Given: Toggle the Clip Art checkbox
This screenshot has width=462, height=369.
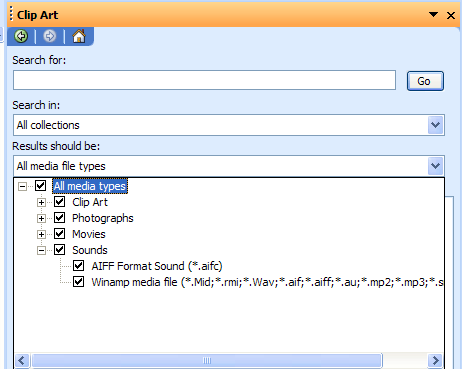Looking at the screenshot, I should [x=60, y=202].
